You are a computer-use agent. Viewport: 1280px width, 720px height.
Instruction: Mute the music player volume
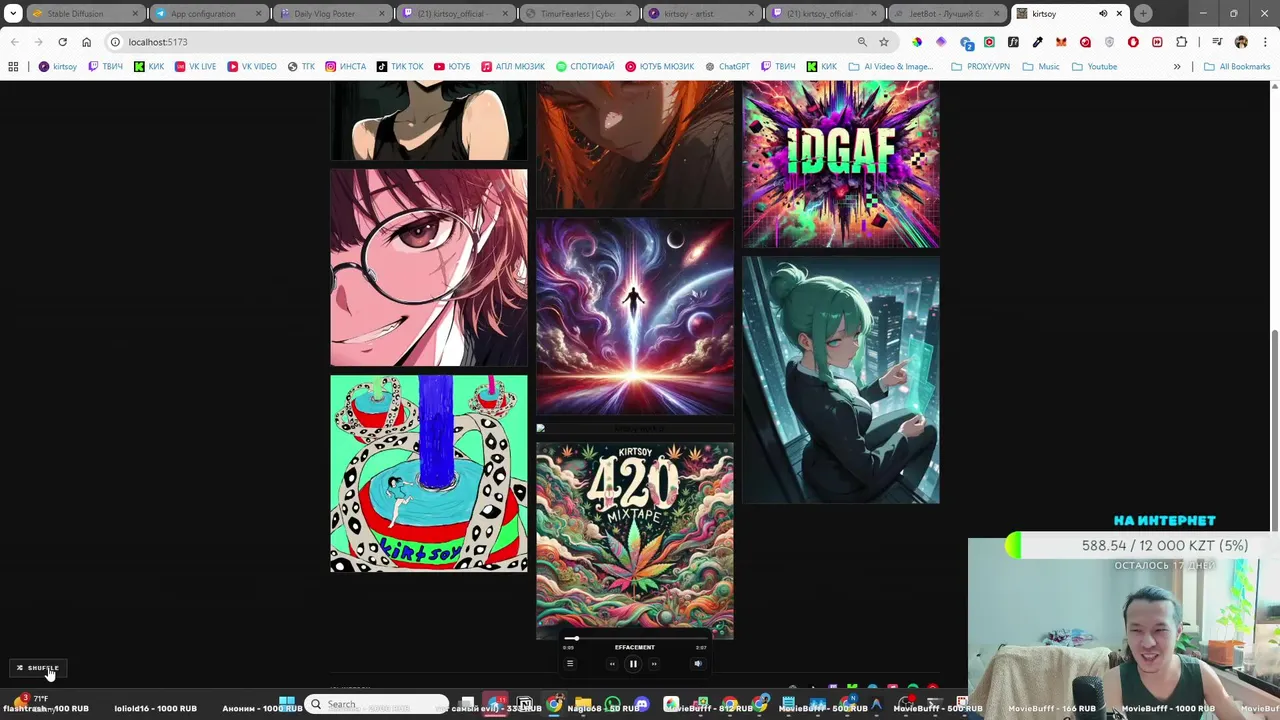[698, 663]
